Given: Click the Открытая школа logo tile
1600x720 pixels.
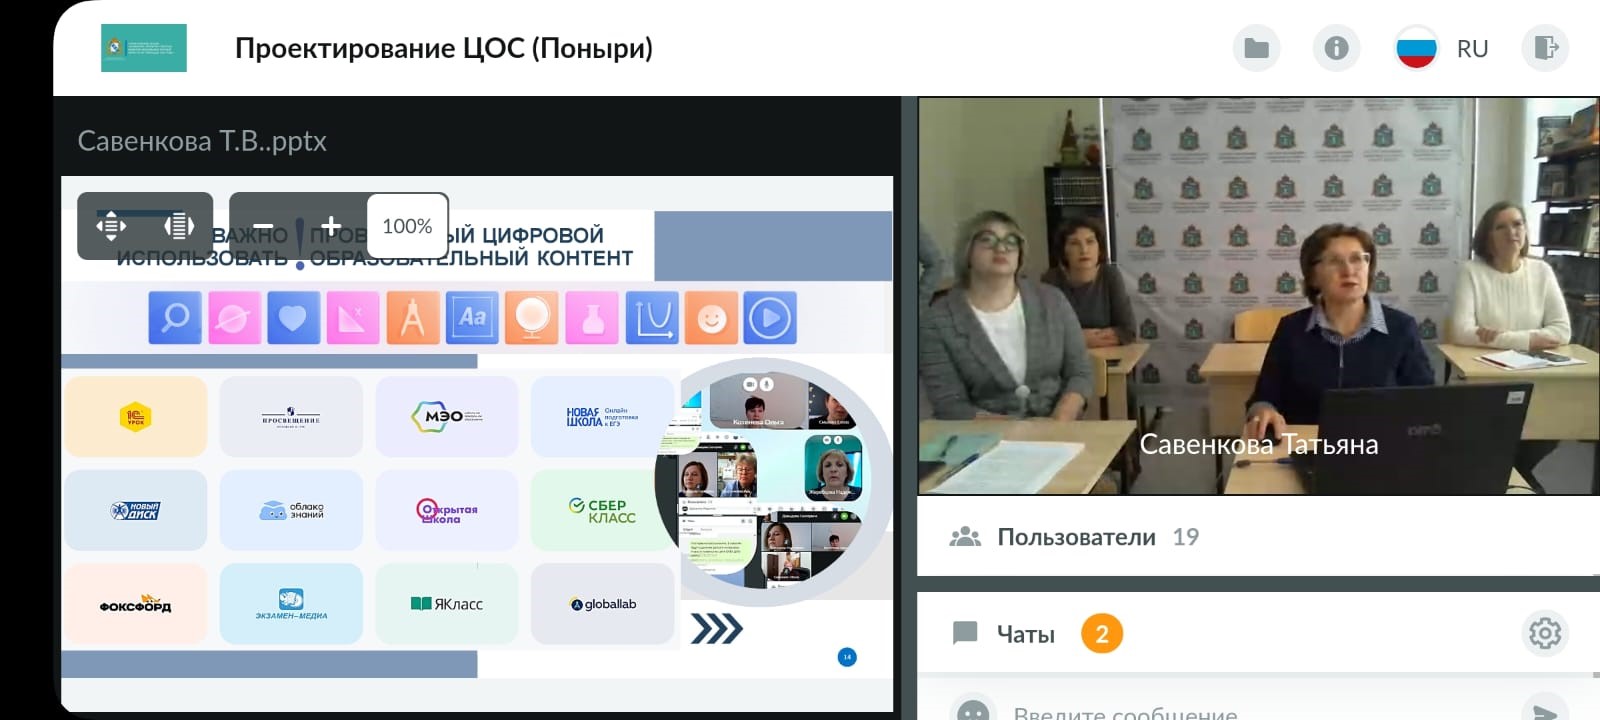Looking at the screenshot, I should pos(447,510).
